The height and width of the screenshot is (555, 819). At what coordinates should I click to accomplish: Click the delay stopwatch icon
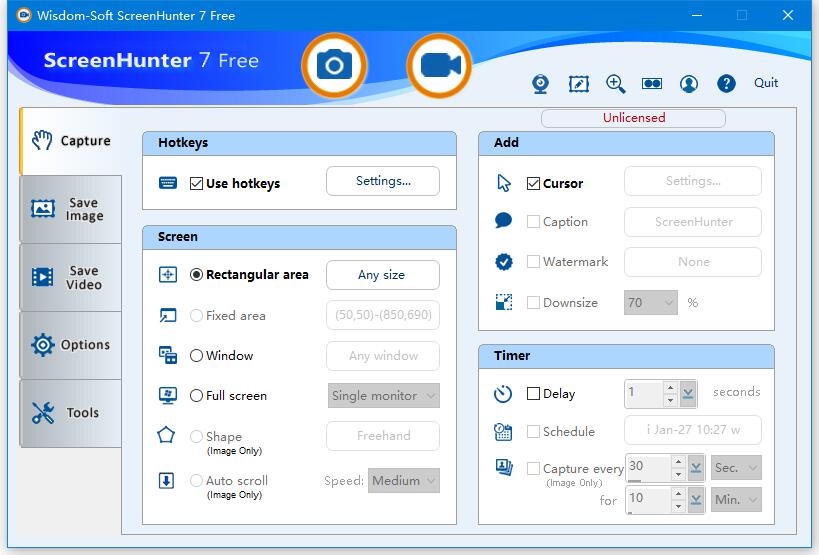502,394
